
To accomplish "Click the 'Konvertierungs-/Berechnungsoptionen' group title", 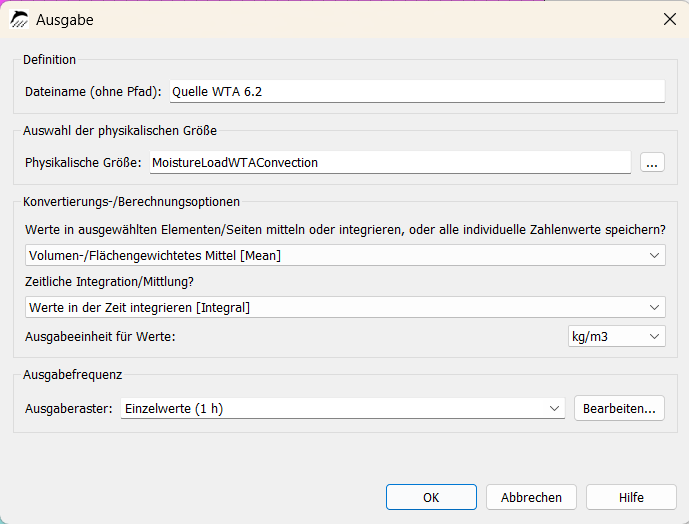I will click(x=131, y=202).
